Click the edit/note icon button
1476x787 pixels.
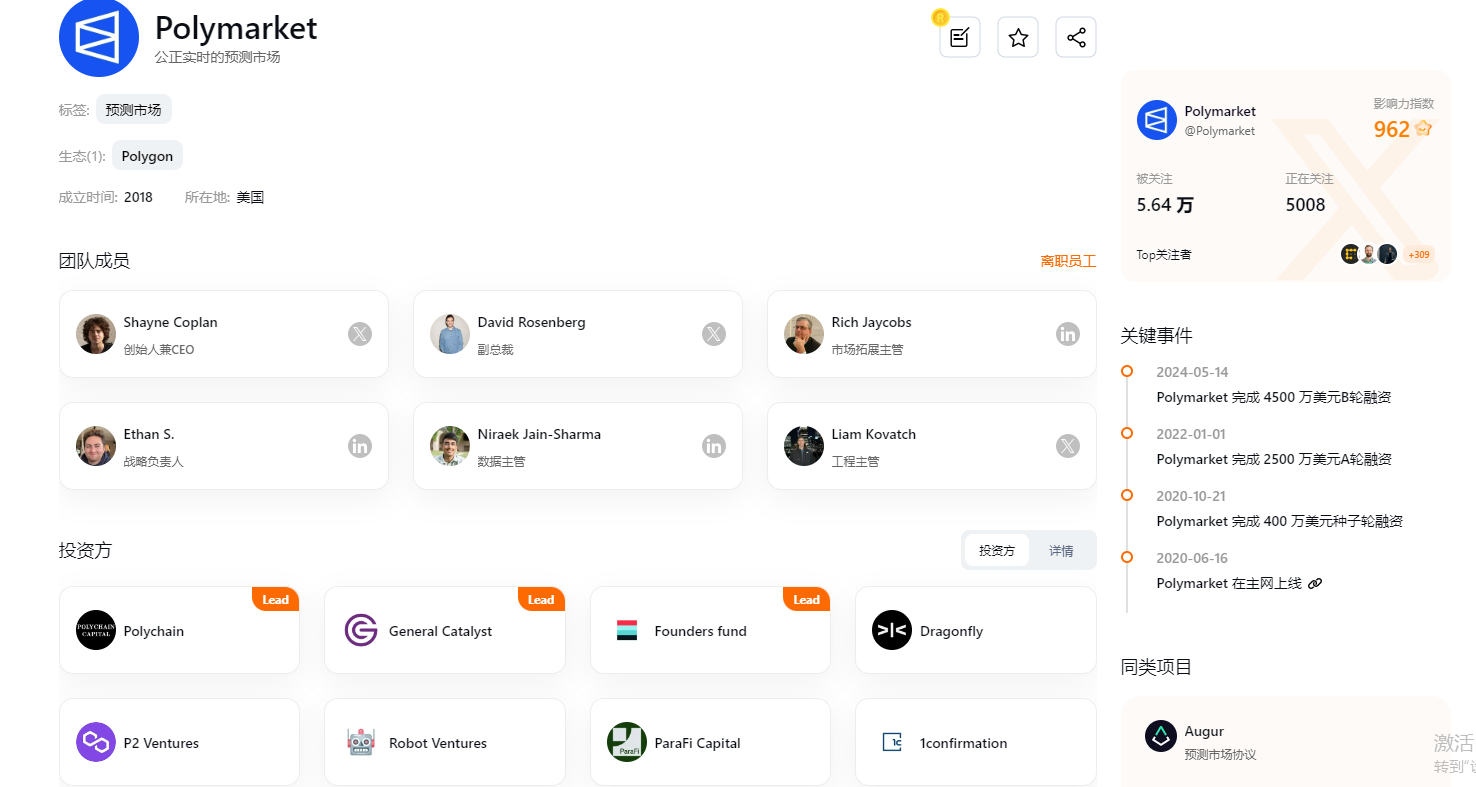[959, 38]
